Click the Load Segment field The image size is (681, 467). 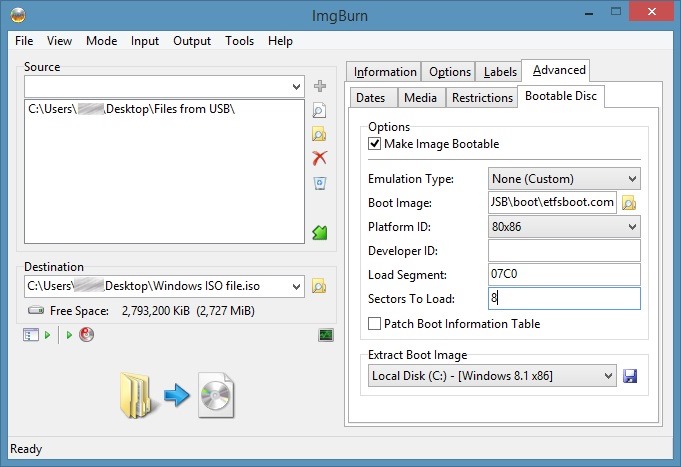[x=564, y=275]
